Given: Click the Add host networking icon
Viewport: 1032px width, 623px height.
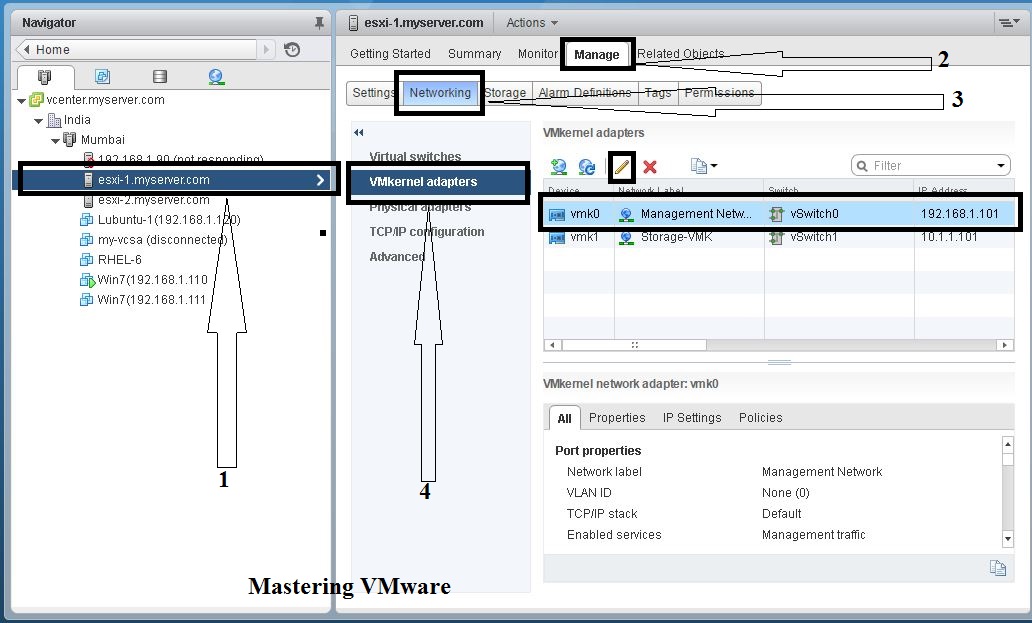Looking at the screenshot, I should pos(559,166).
